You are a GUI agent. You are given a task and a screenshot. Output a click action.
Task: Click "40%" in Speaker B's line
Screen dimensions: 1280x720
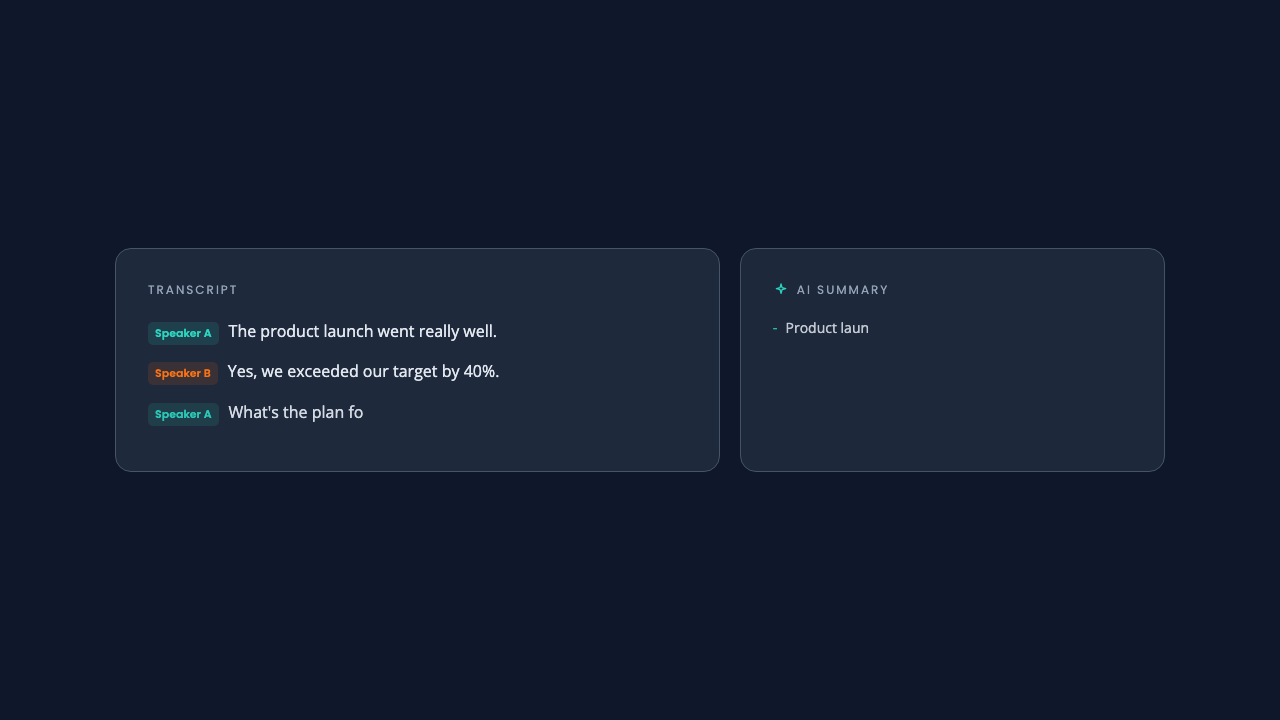[481, 371]
